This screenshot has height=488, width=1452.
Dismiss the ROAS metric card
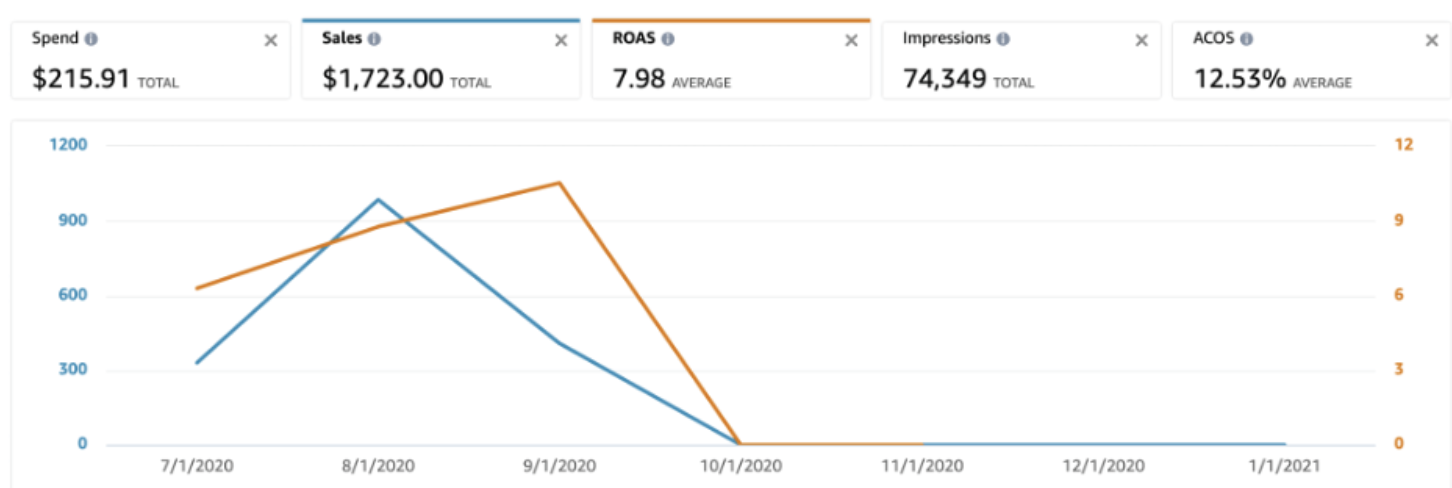click(851, 41)
